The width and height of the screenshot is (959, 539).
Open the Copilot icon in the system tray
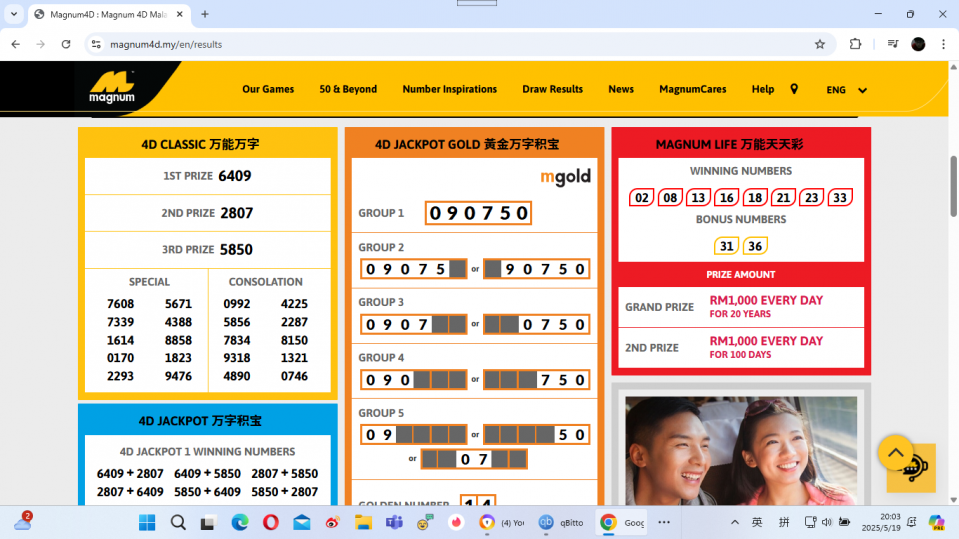(x=936, y=522)
